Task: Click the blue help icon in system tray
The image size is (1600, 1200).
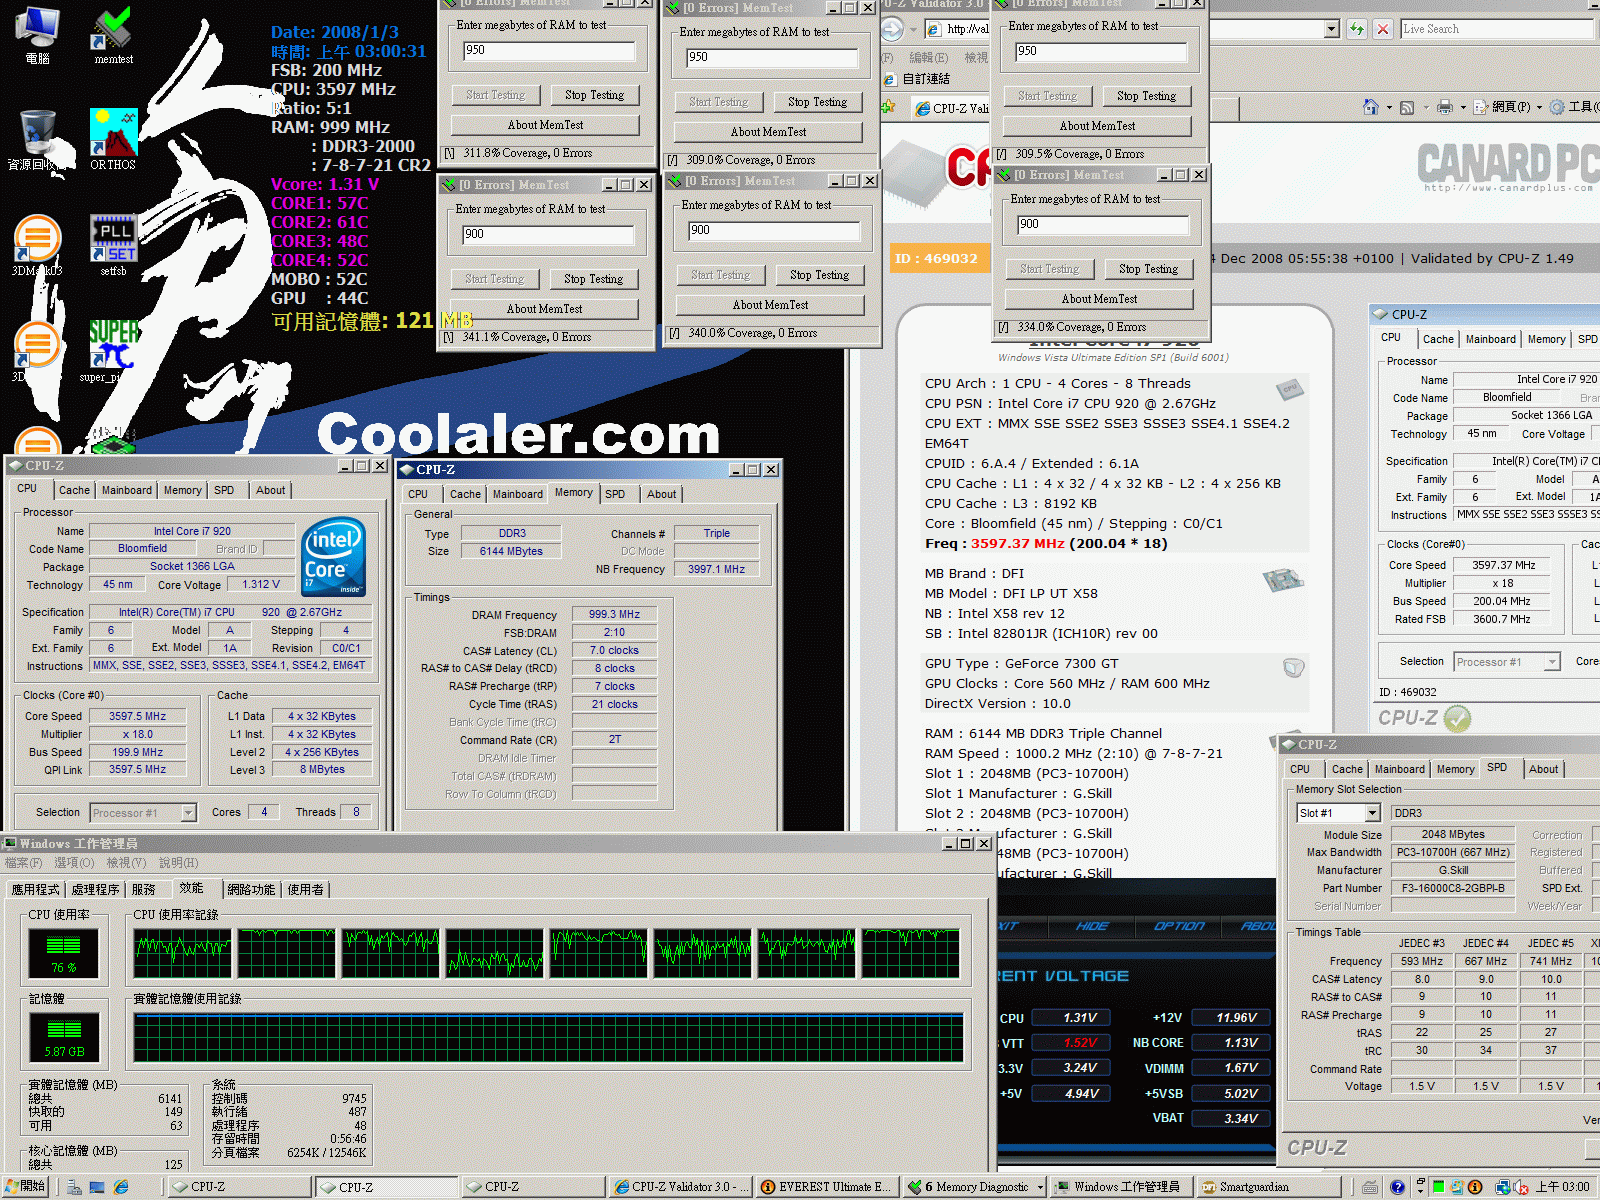Action: pos(1397,1187)
